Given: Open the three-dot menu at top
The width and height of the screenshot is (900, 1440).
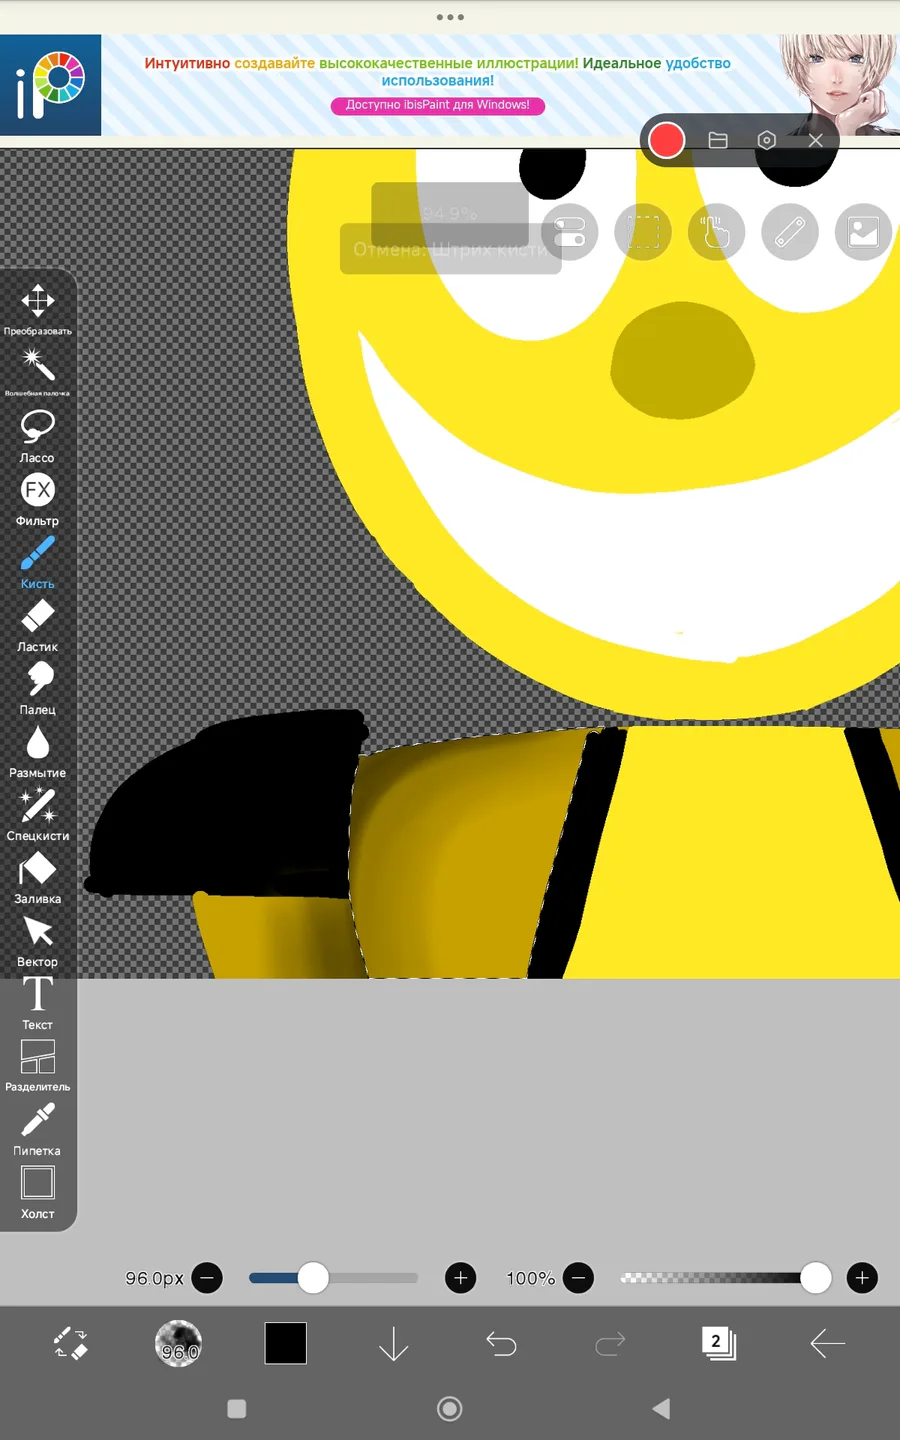Looking at the screenshot, I should tap(450, 17).
